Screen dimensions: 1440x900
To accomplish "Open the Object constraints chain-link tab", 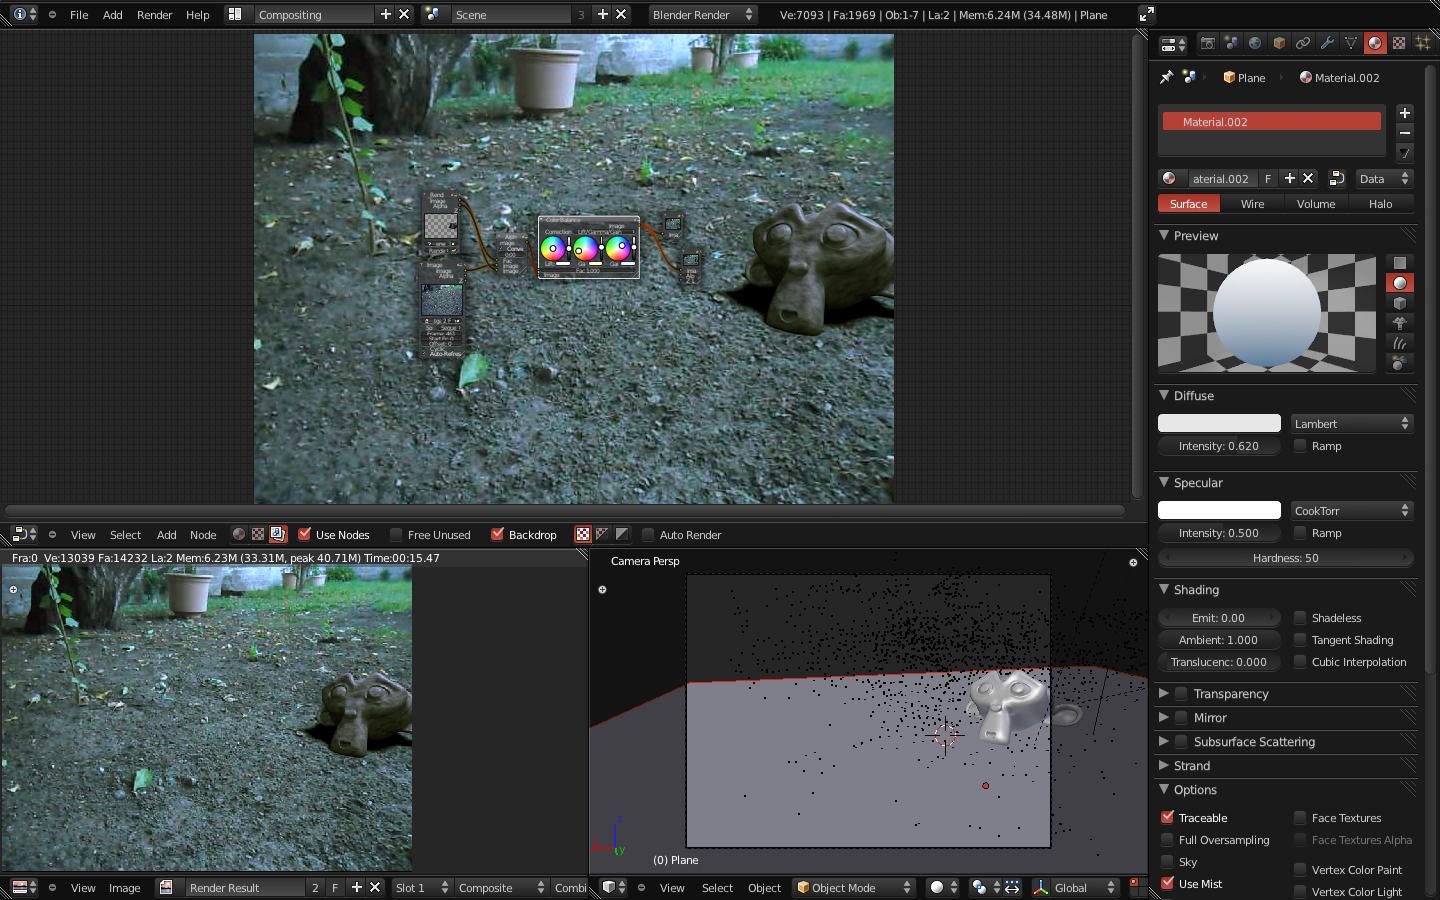I will point(1303,43).
